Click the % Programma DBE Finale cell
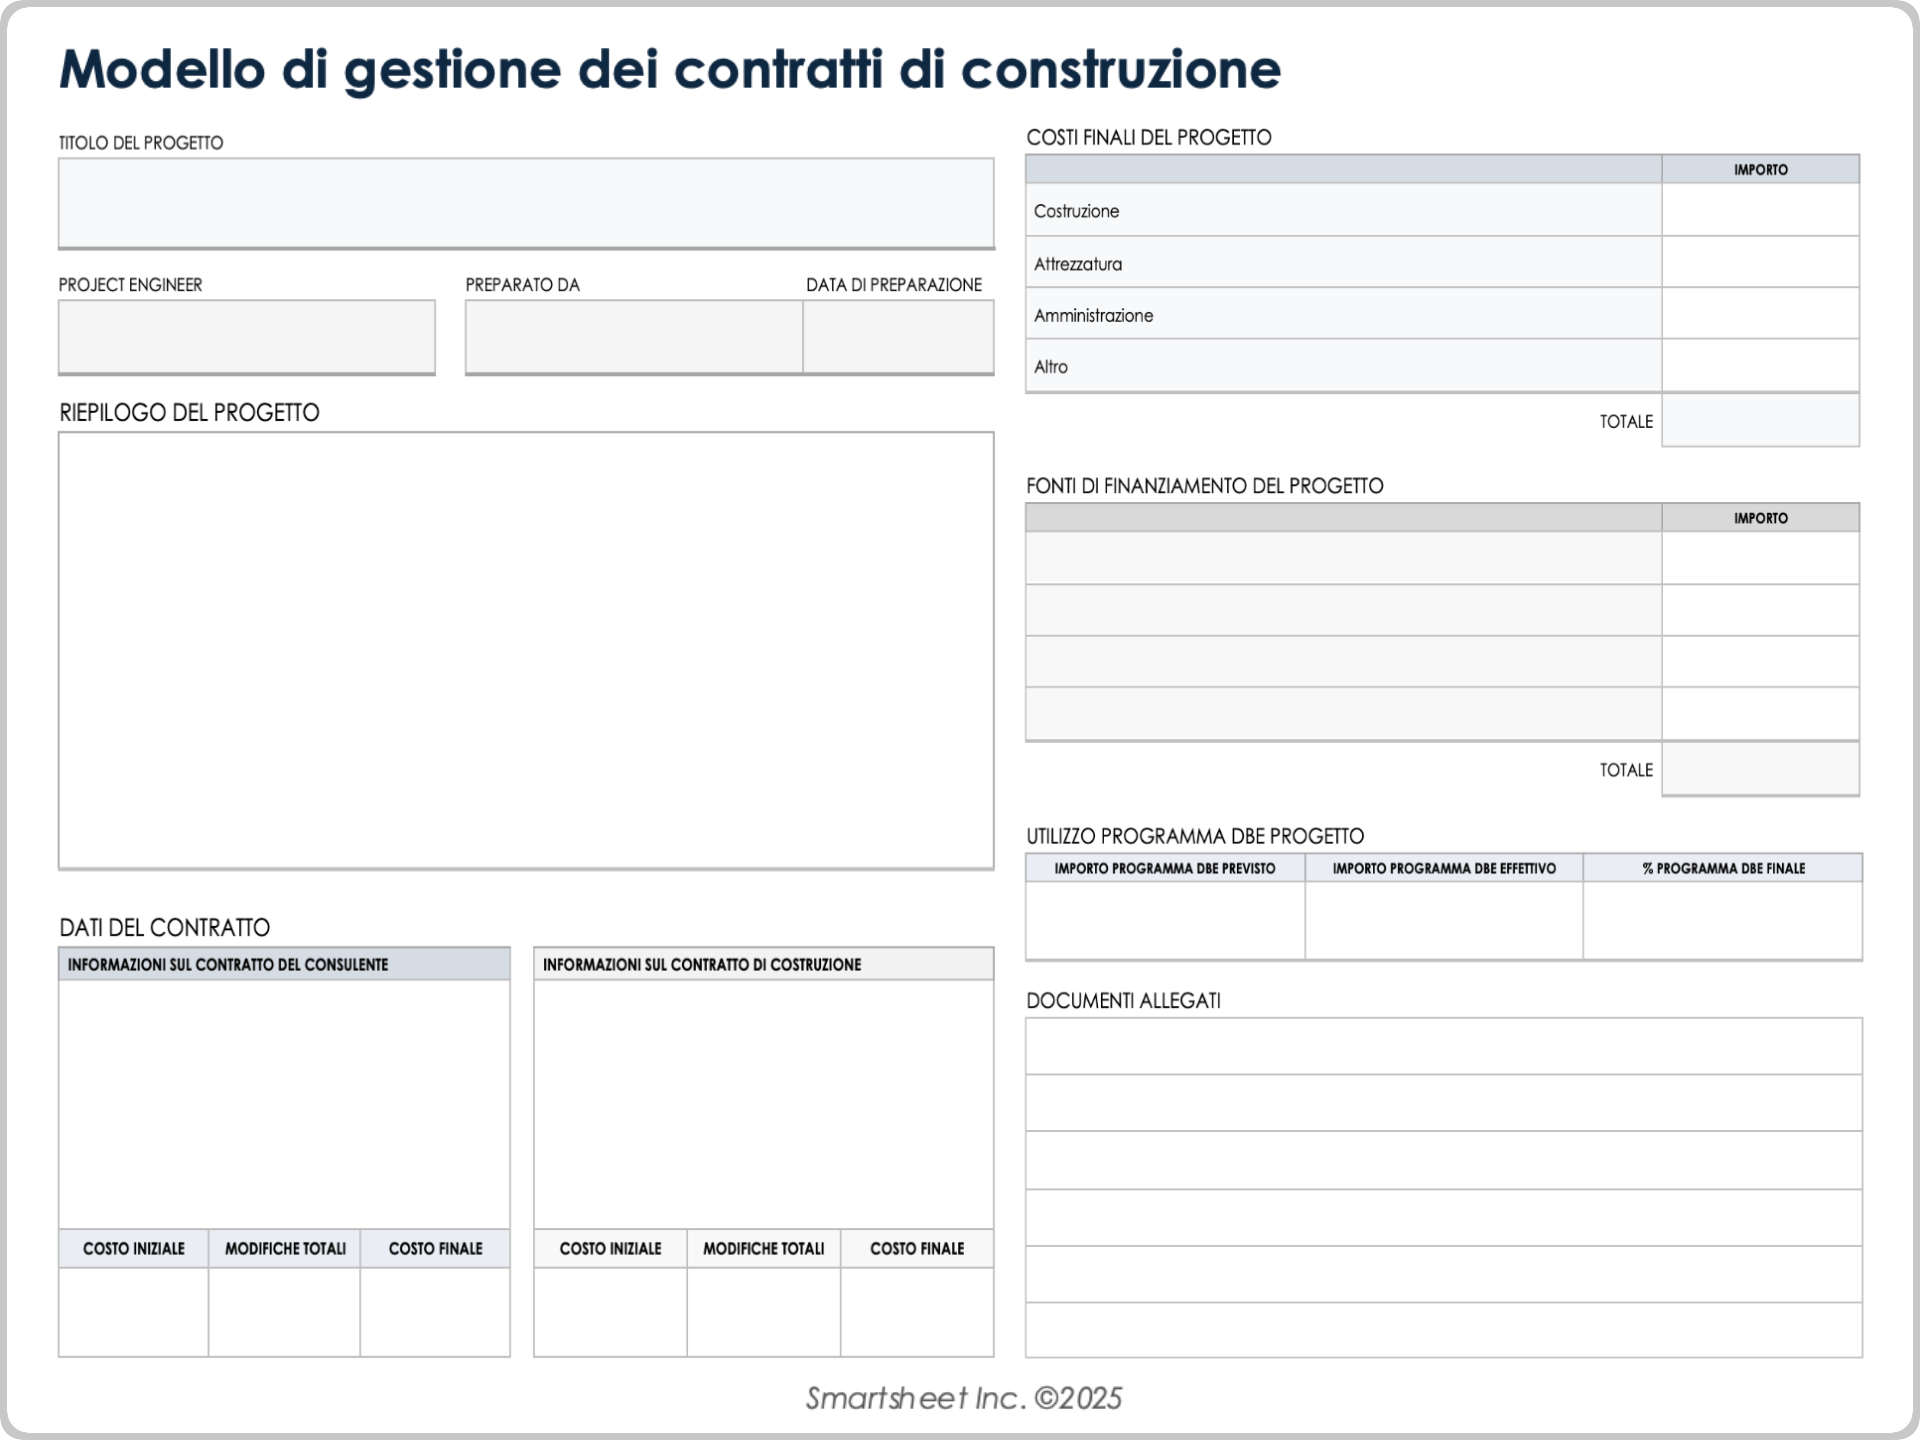Image resolution: width=1920 pixels, height=1440 pixels. tap(1722, 920)
